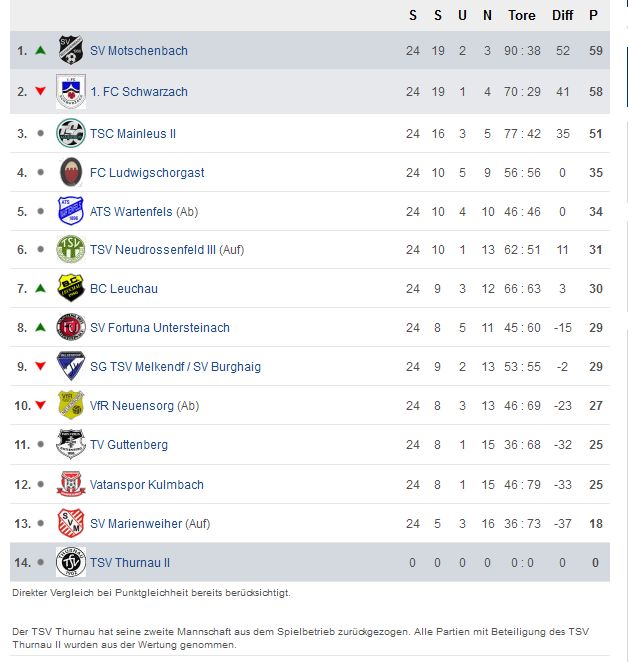Click the Tore column header

(522, 15)
